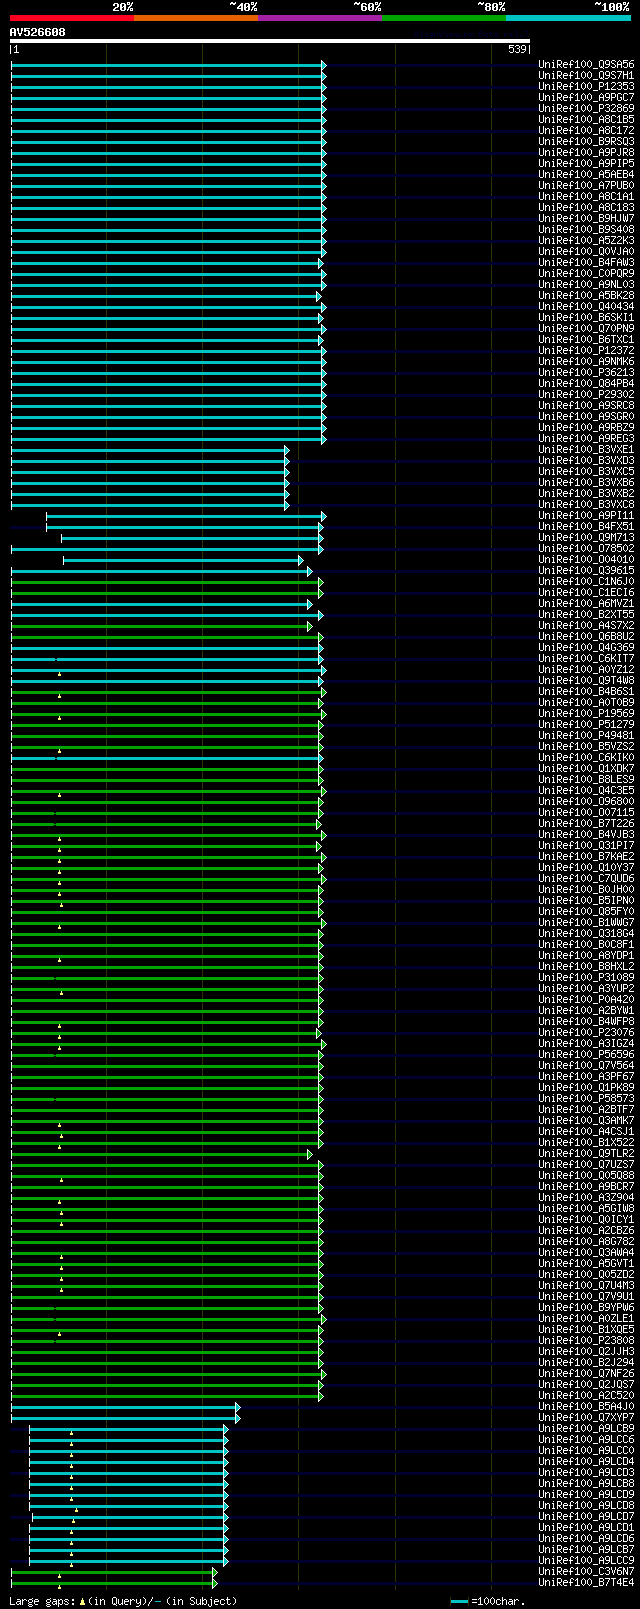Open UniRef100_A9BCR7 hit
The height and width of the screenshot is (1609, 640).
pyautogui.click(x=586, y=1187)
